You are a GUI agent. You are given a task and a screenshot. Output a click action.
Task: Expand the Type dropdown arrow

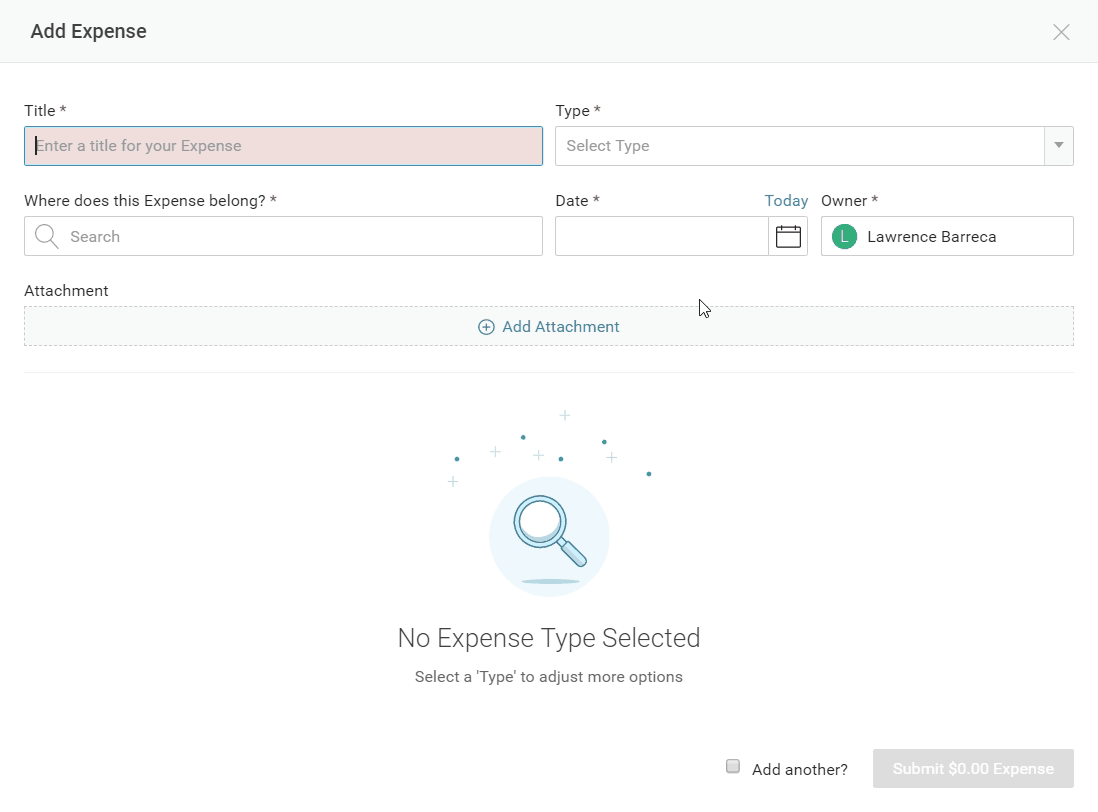1058,146
